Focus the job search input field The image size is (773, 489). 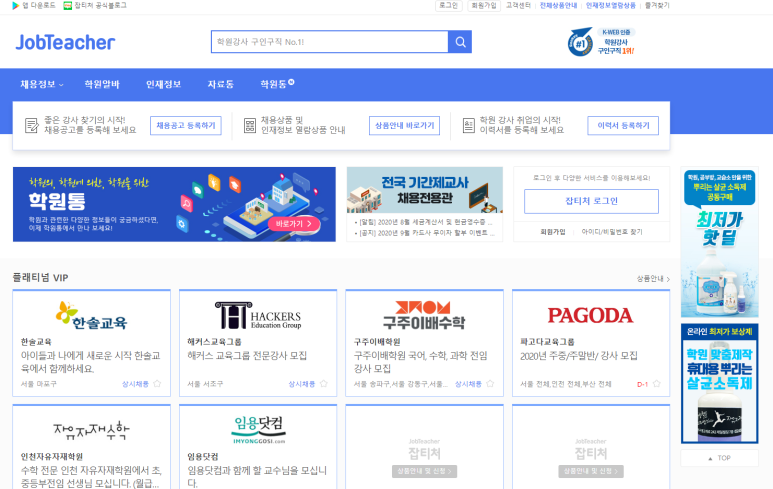[330, 42]
